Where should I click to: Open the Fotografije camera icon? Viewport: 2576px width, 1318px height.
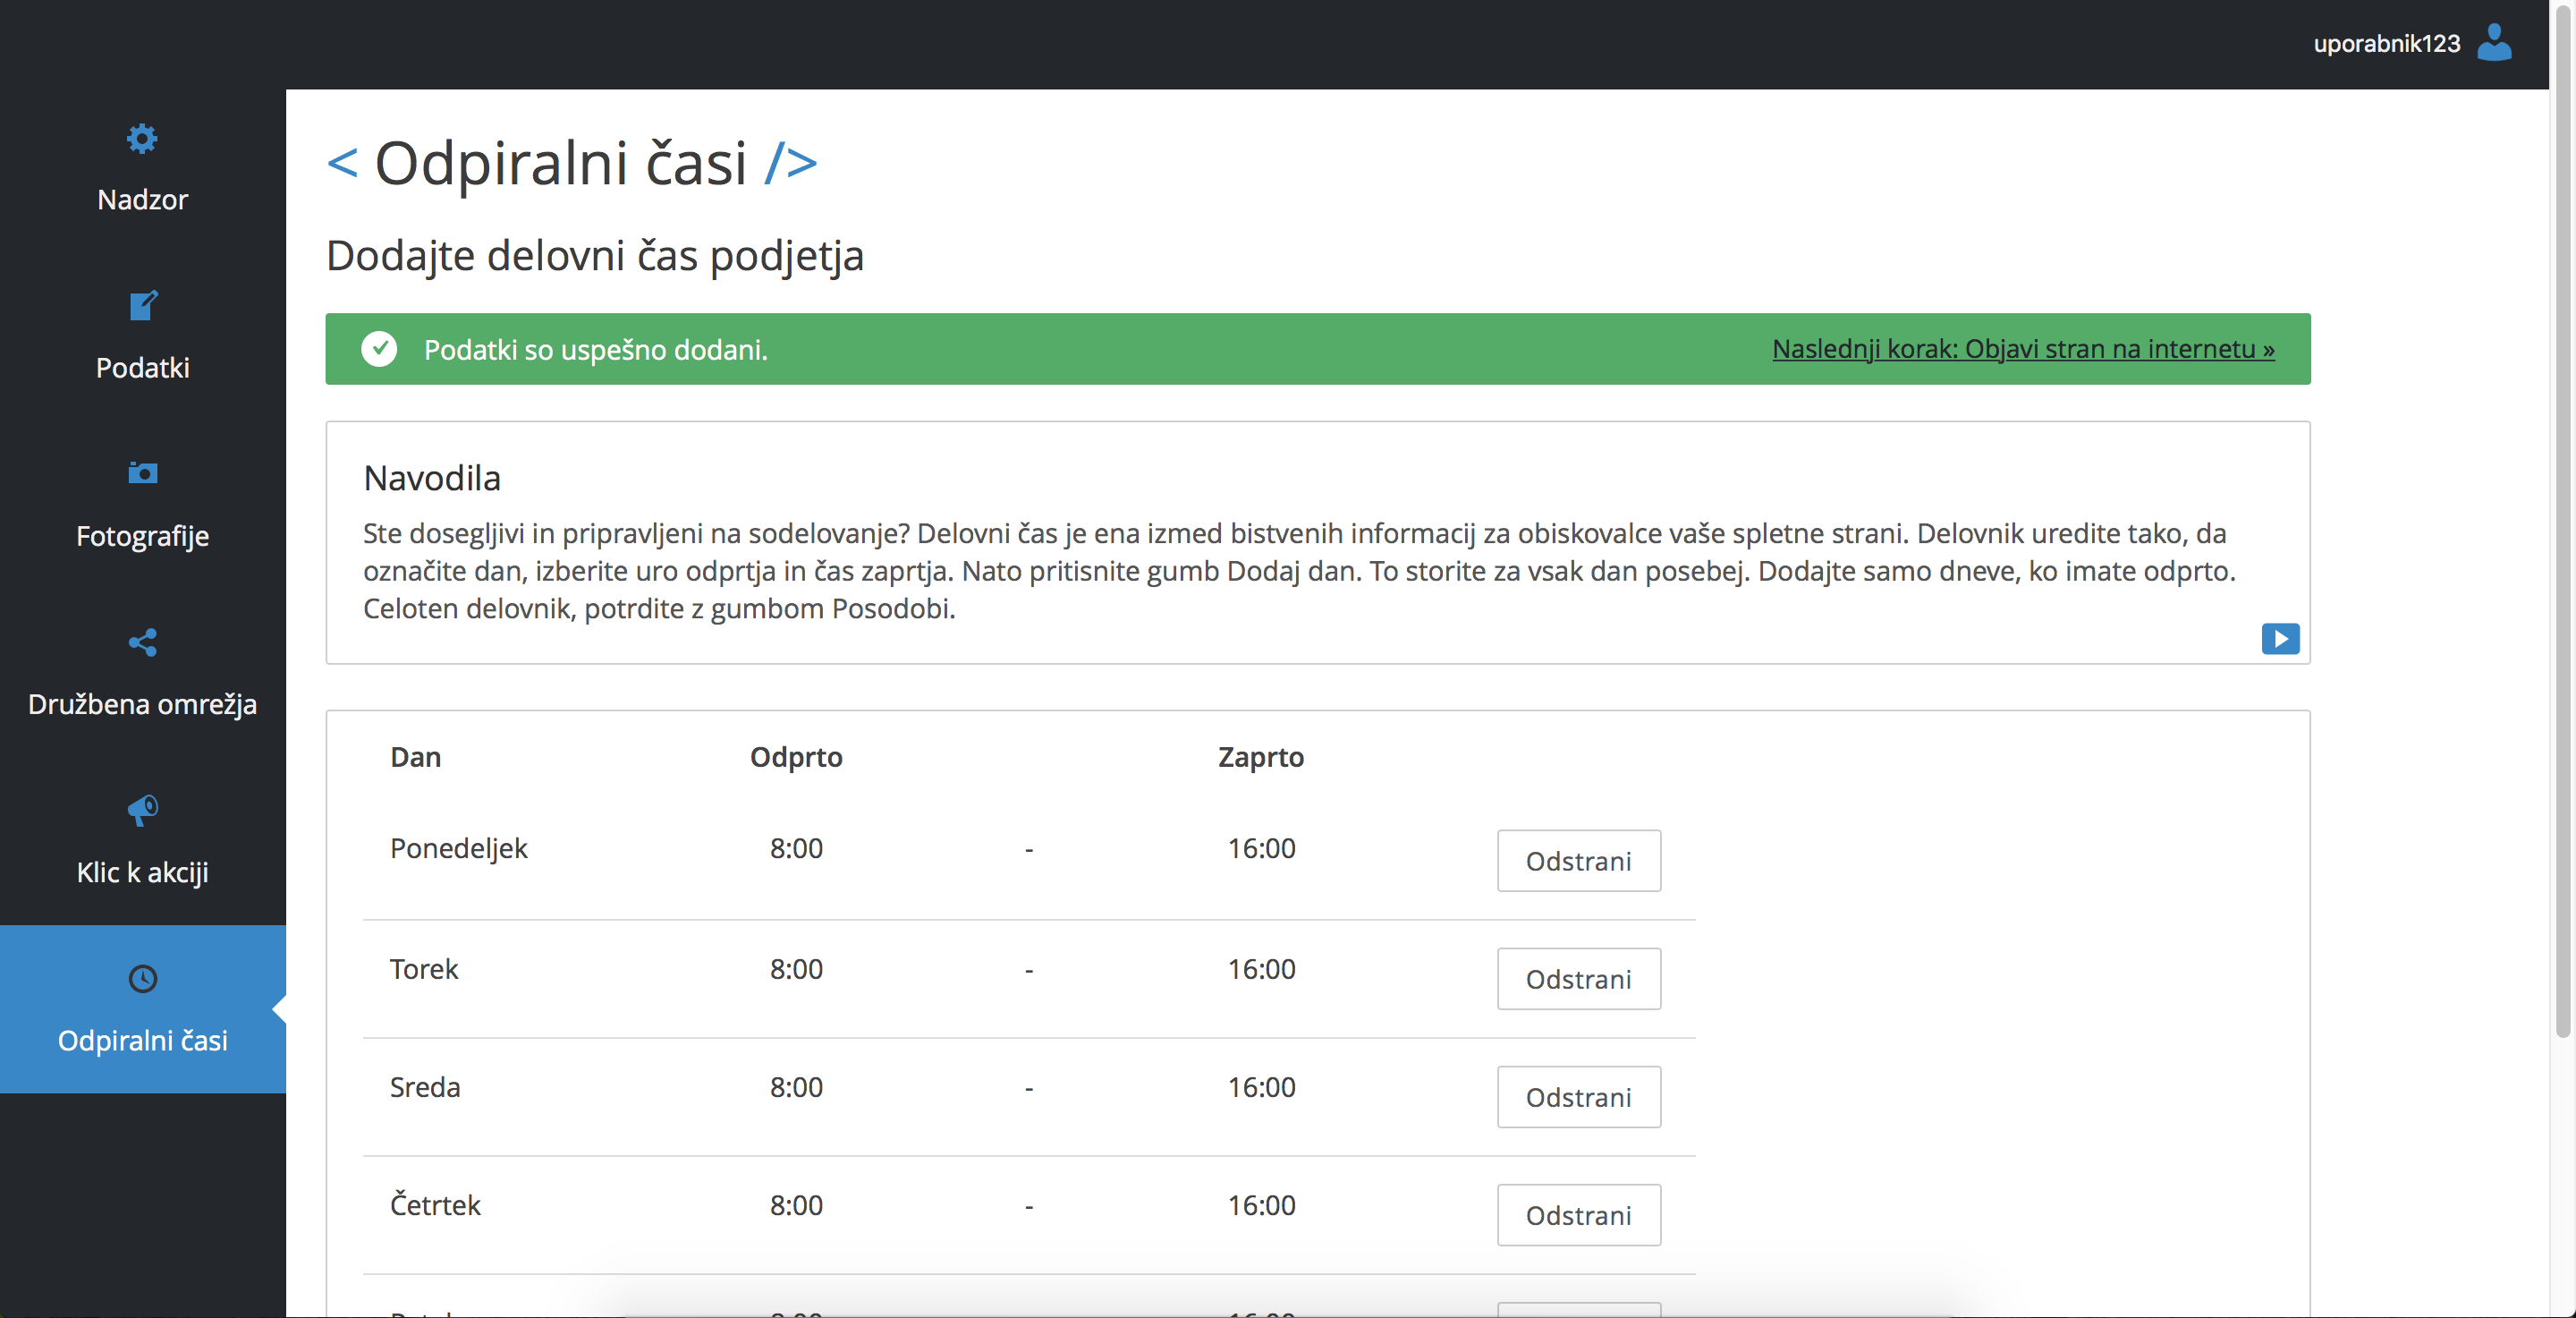click(143, 472)
